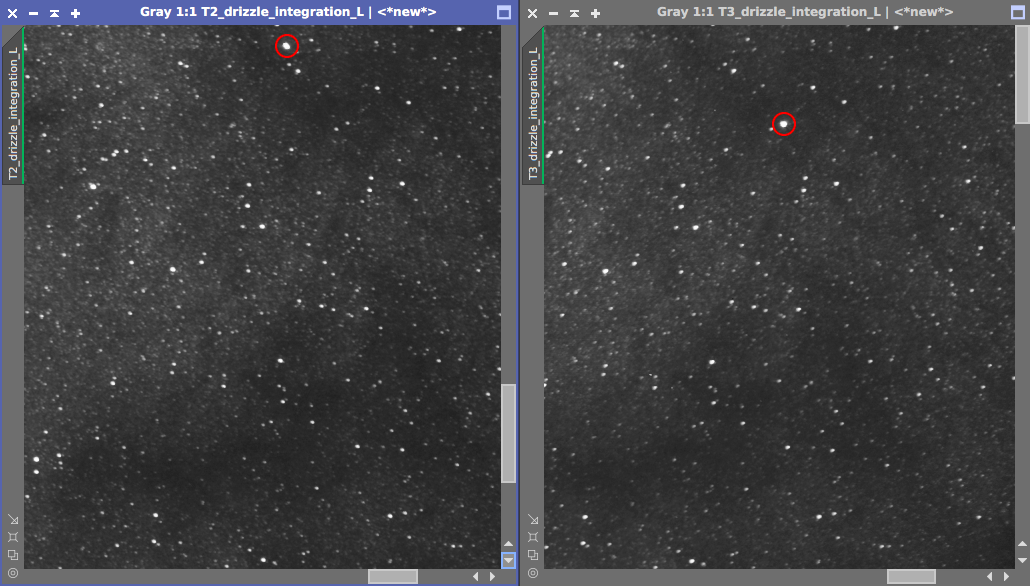Click scroll-up arrow in T2 window
This screenshot has height=586, width=1030.
[508, 544]
